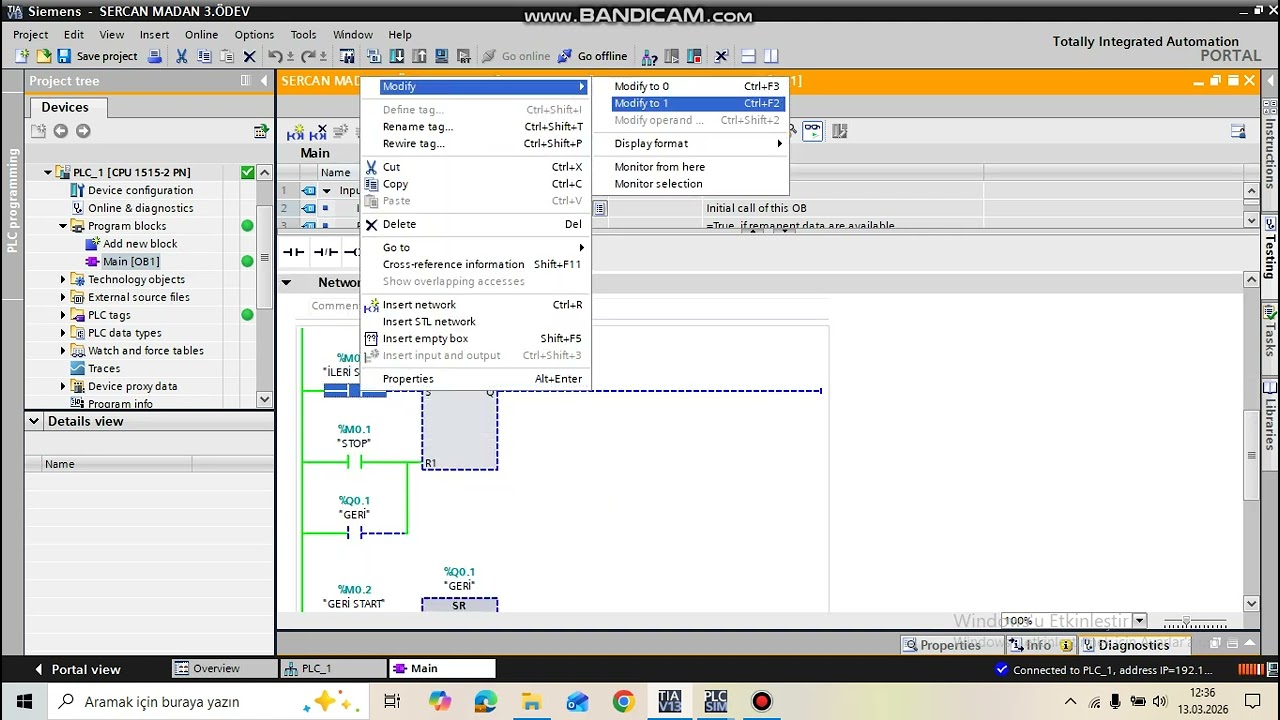Expand Watch and force tables node
The height and width of the screenshot is (720, 1280).
[63, 351]
